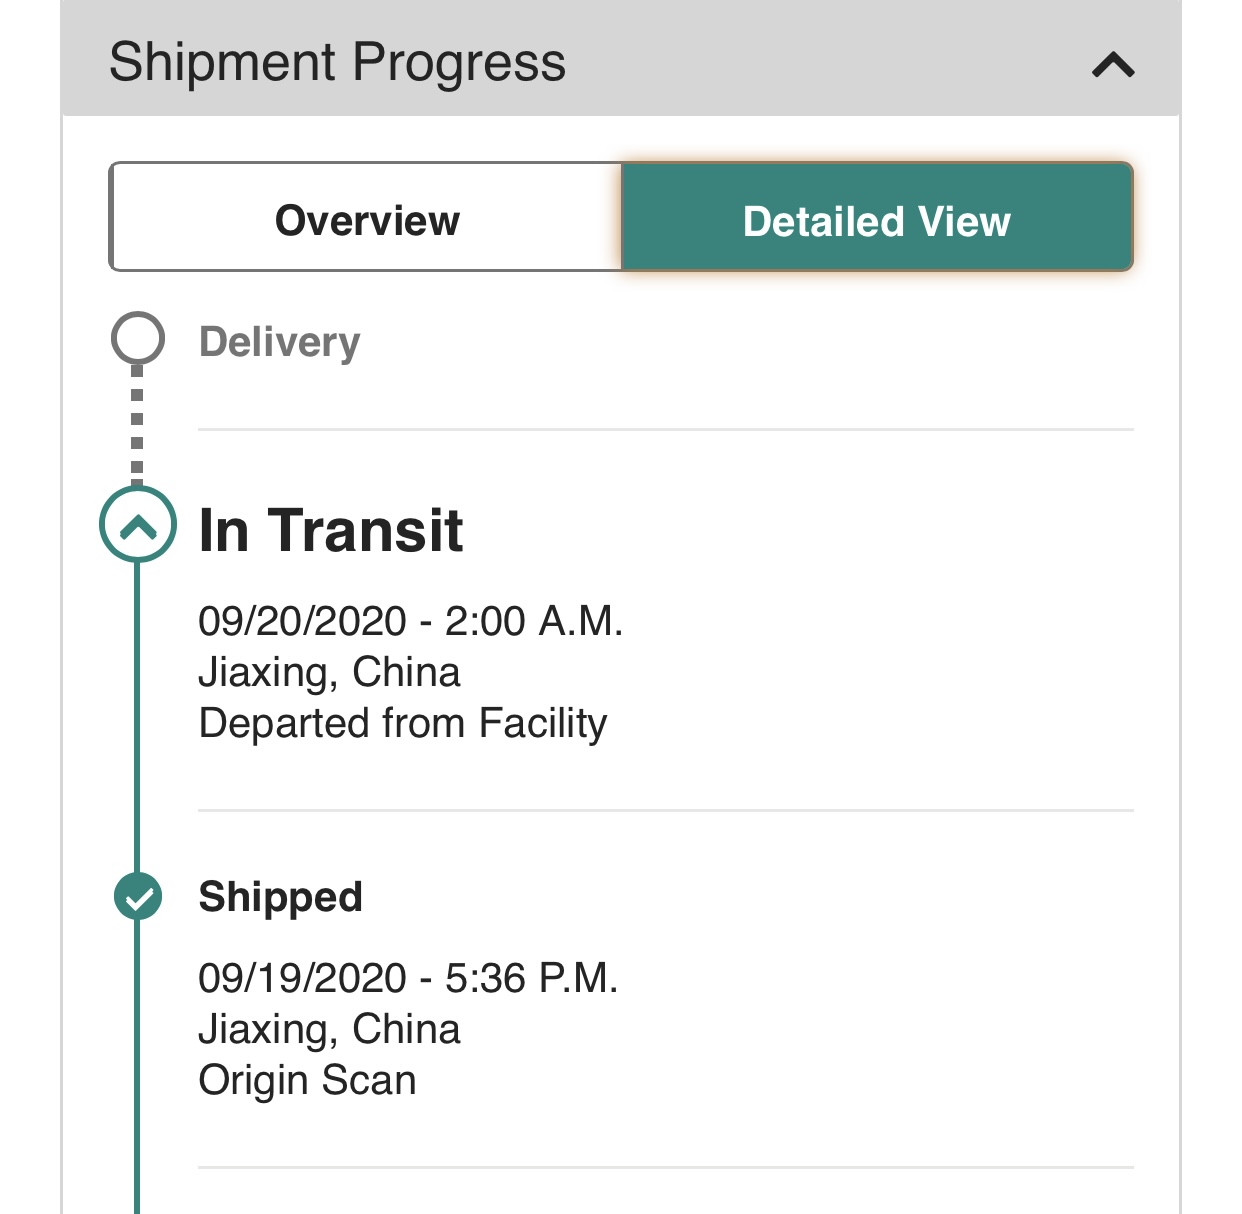1242x1214 pixels.
Task: Switch to the Overview tab
Action: 367,220
